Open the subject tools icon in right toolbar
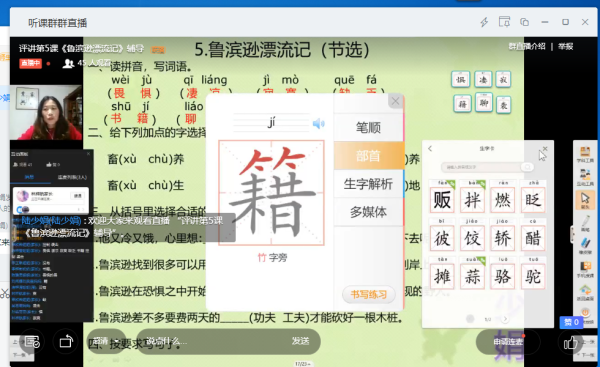Viewport: 600px width, 367px height. click(585, 155)
